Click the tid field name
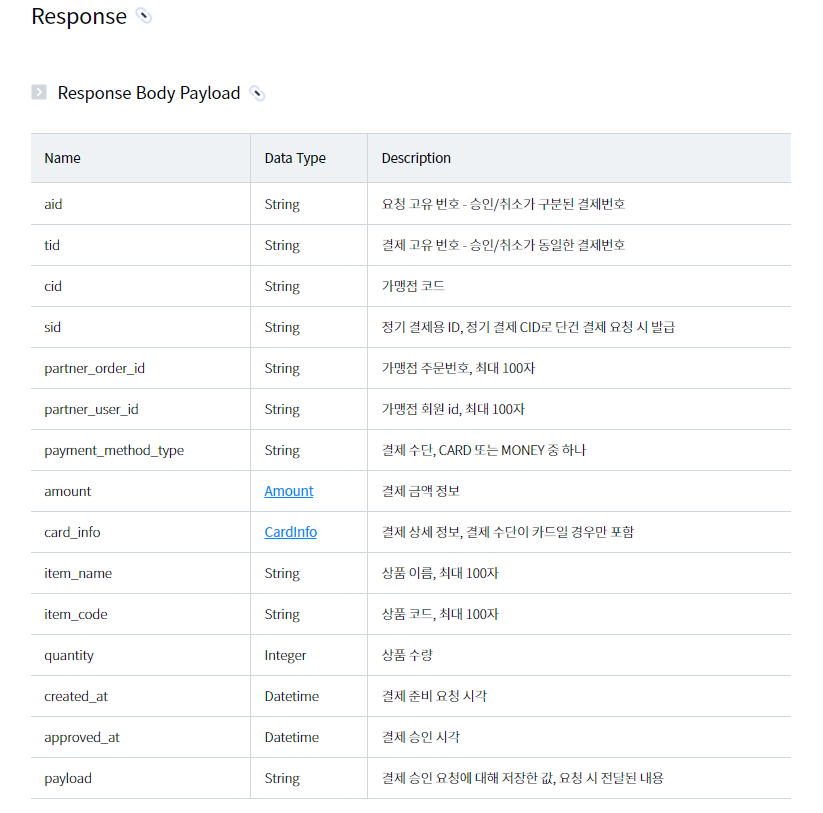 [x=52, y=245]
